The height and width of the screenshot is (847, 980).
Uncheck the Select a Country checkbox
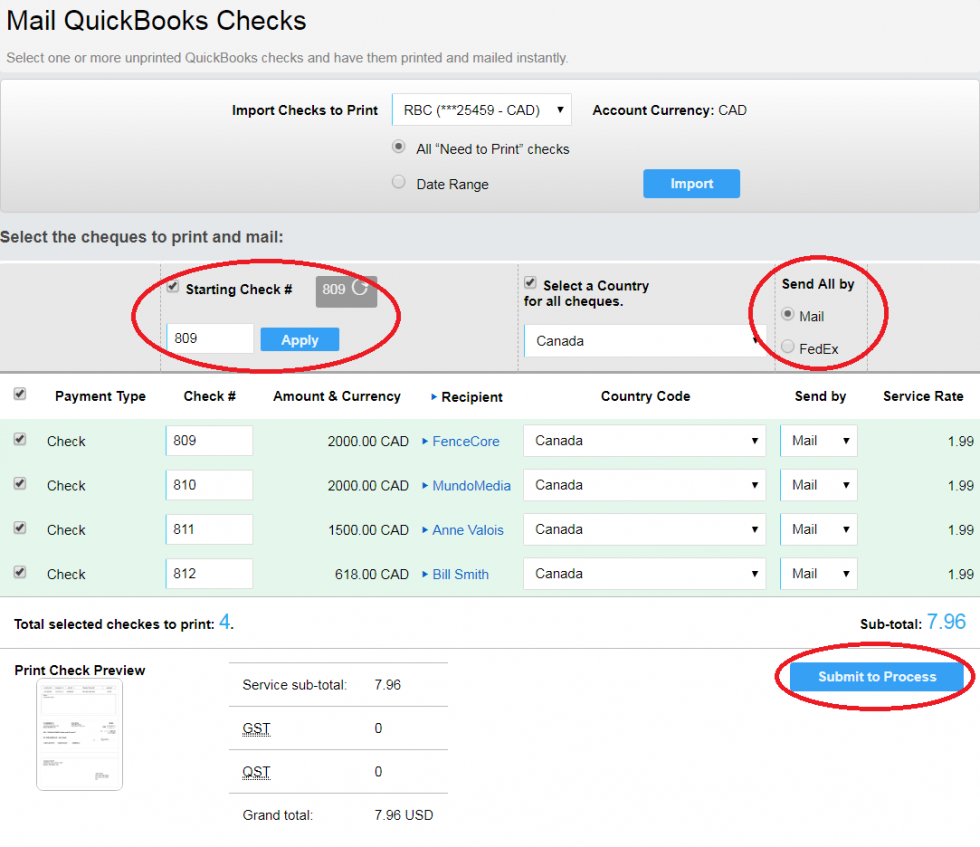click(x=529, y=282)
